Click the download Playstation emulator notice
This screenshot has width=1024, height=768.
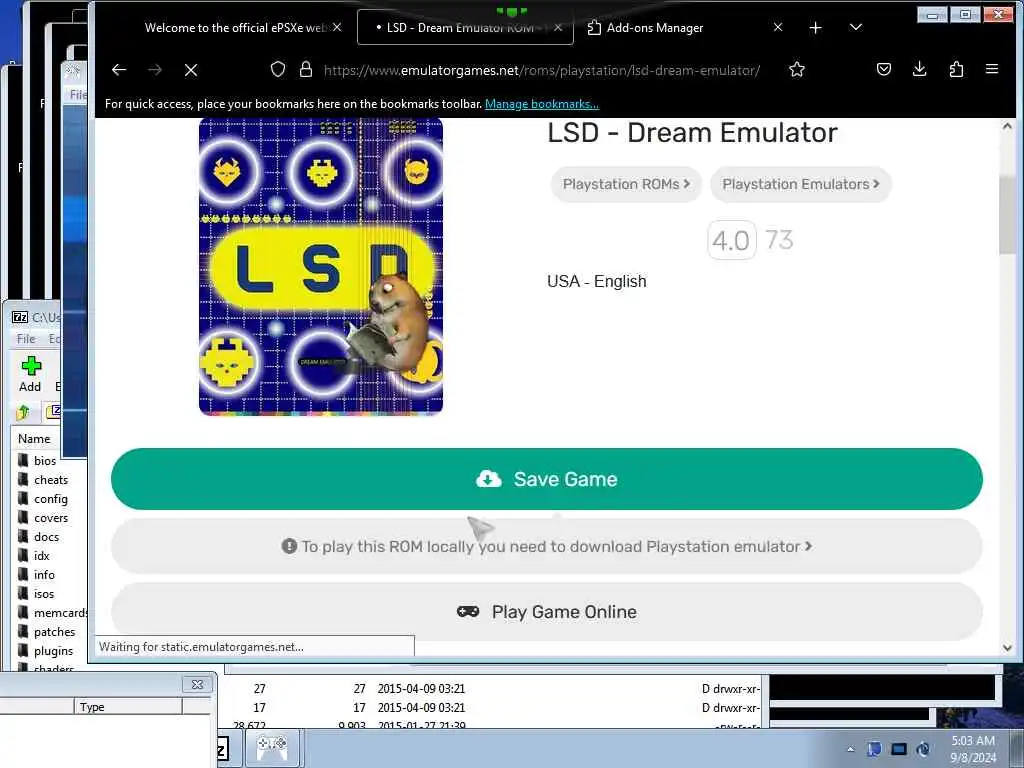click(547, 547)
